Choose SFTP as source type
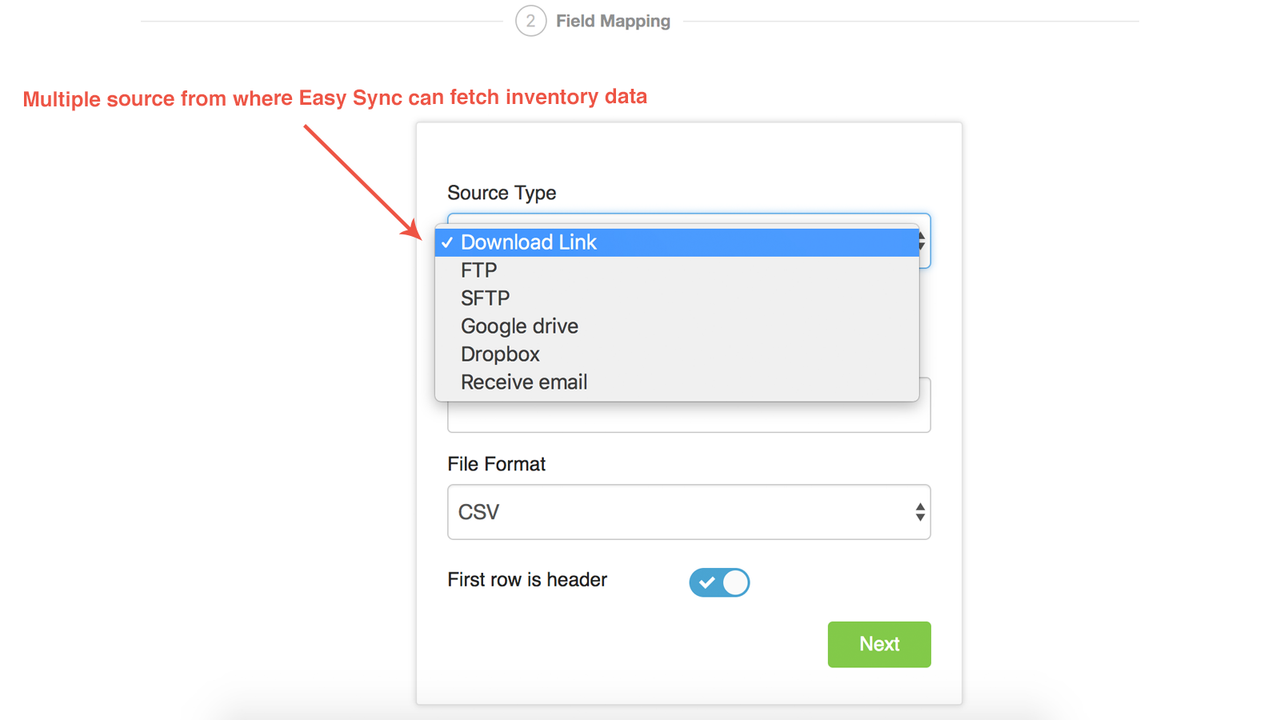This screenshot has height=720, width=1280. coord(677,298)
